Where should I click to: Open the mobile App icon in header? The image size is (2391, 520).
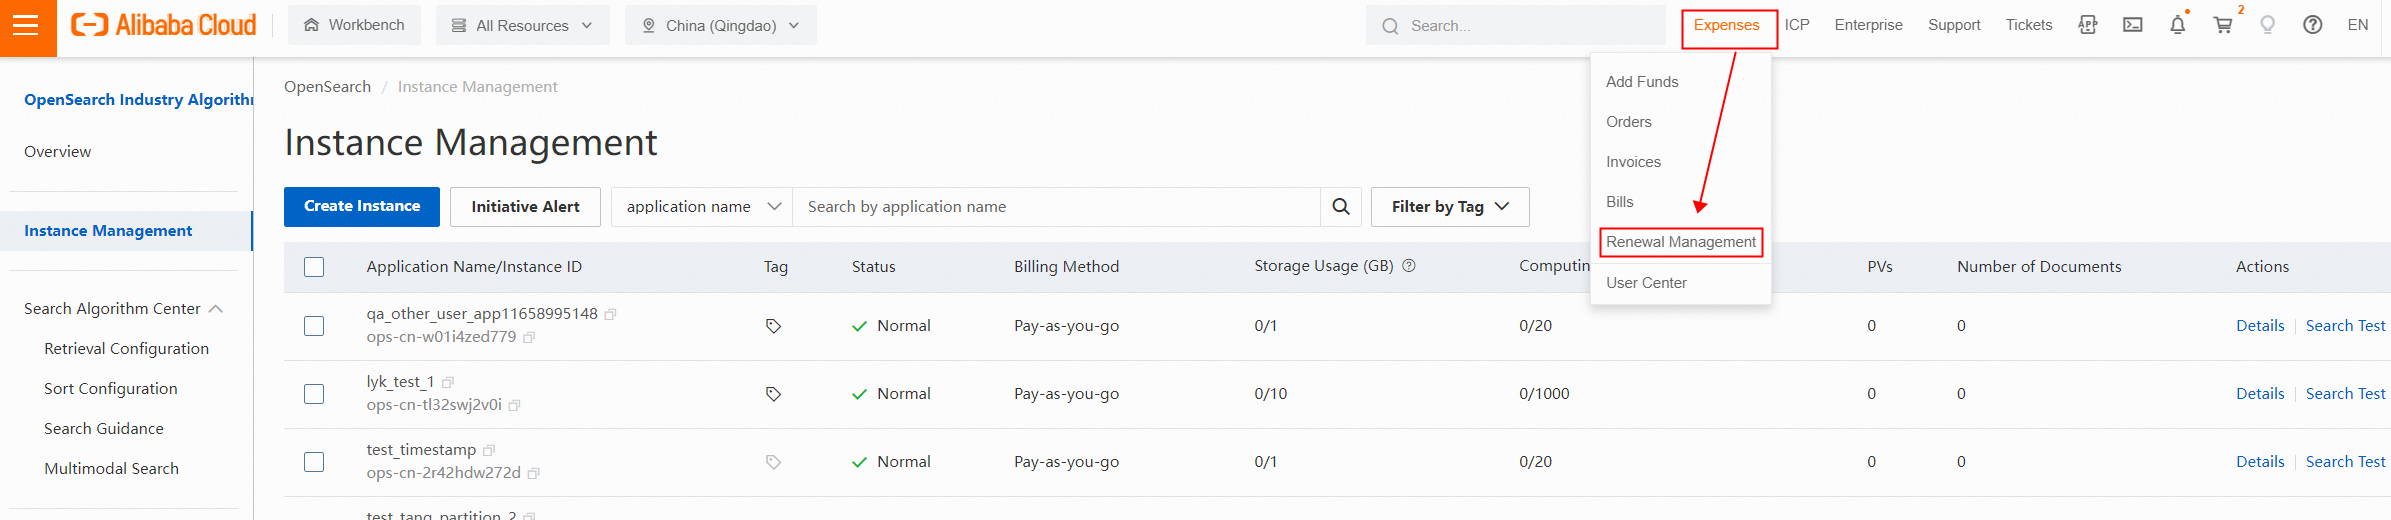2087,25
